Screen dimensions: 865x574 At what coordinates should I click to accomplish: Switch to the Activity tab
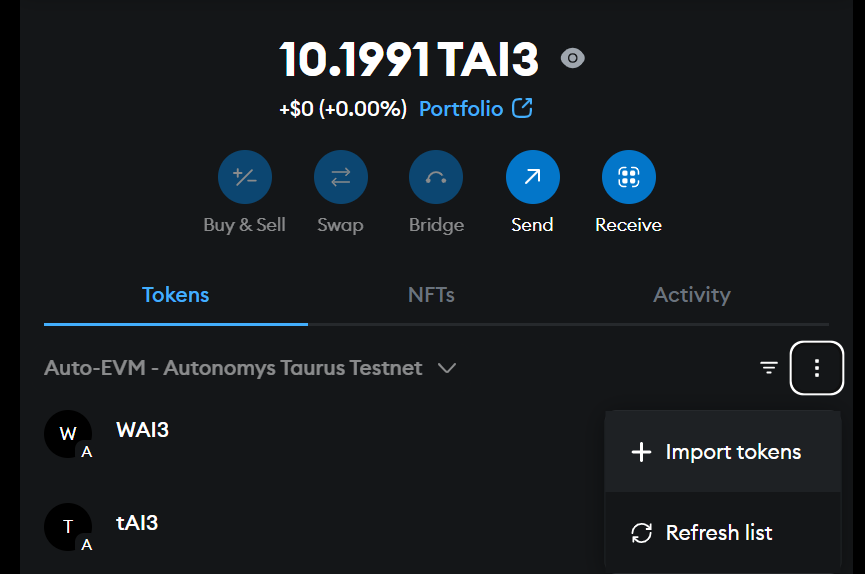[x=692, y=295]
